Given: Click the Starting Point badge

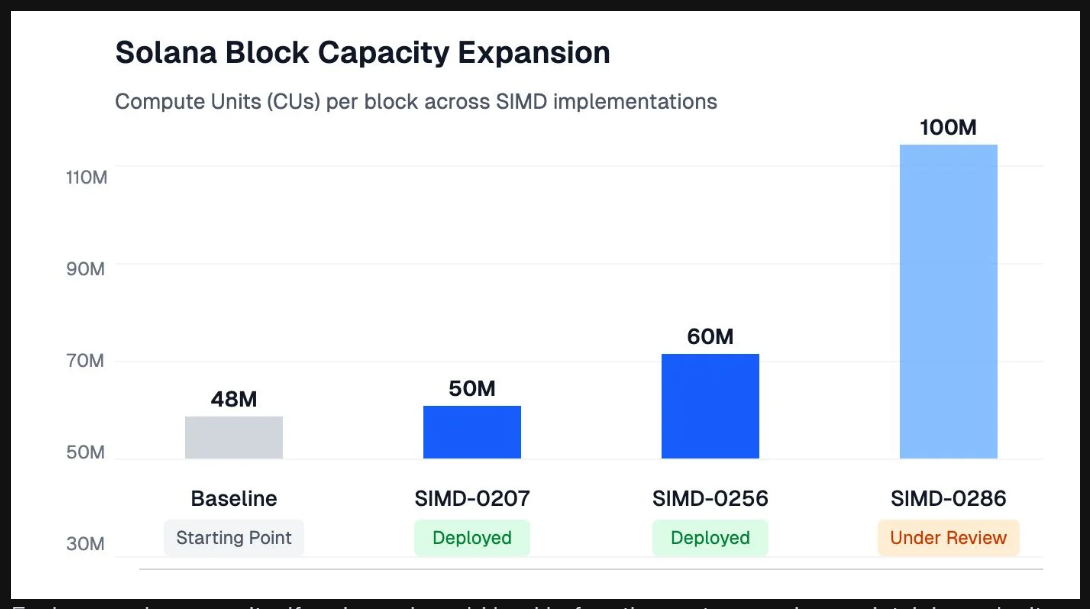Looking at the screenshot, I should (x=234, y=538).
